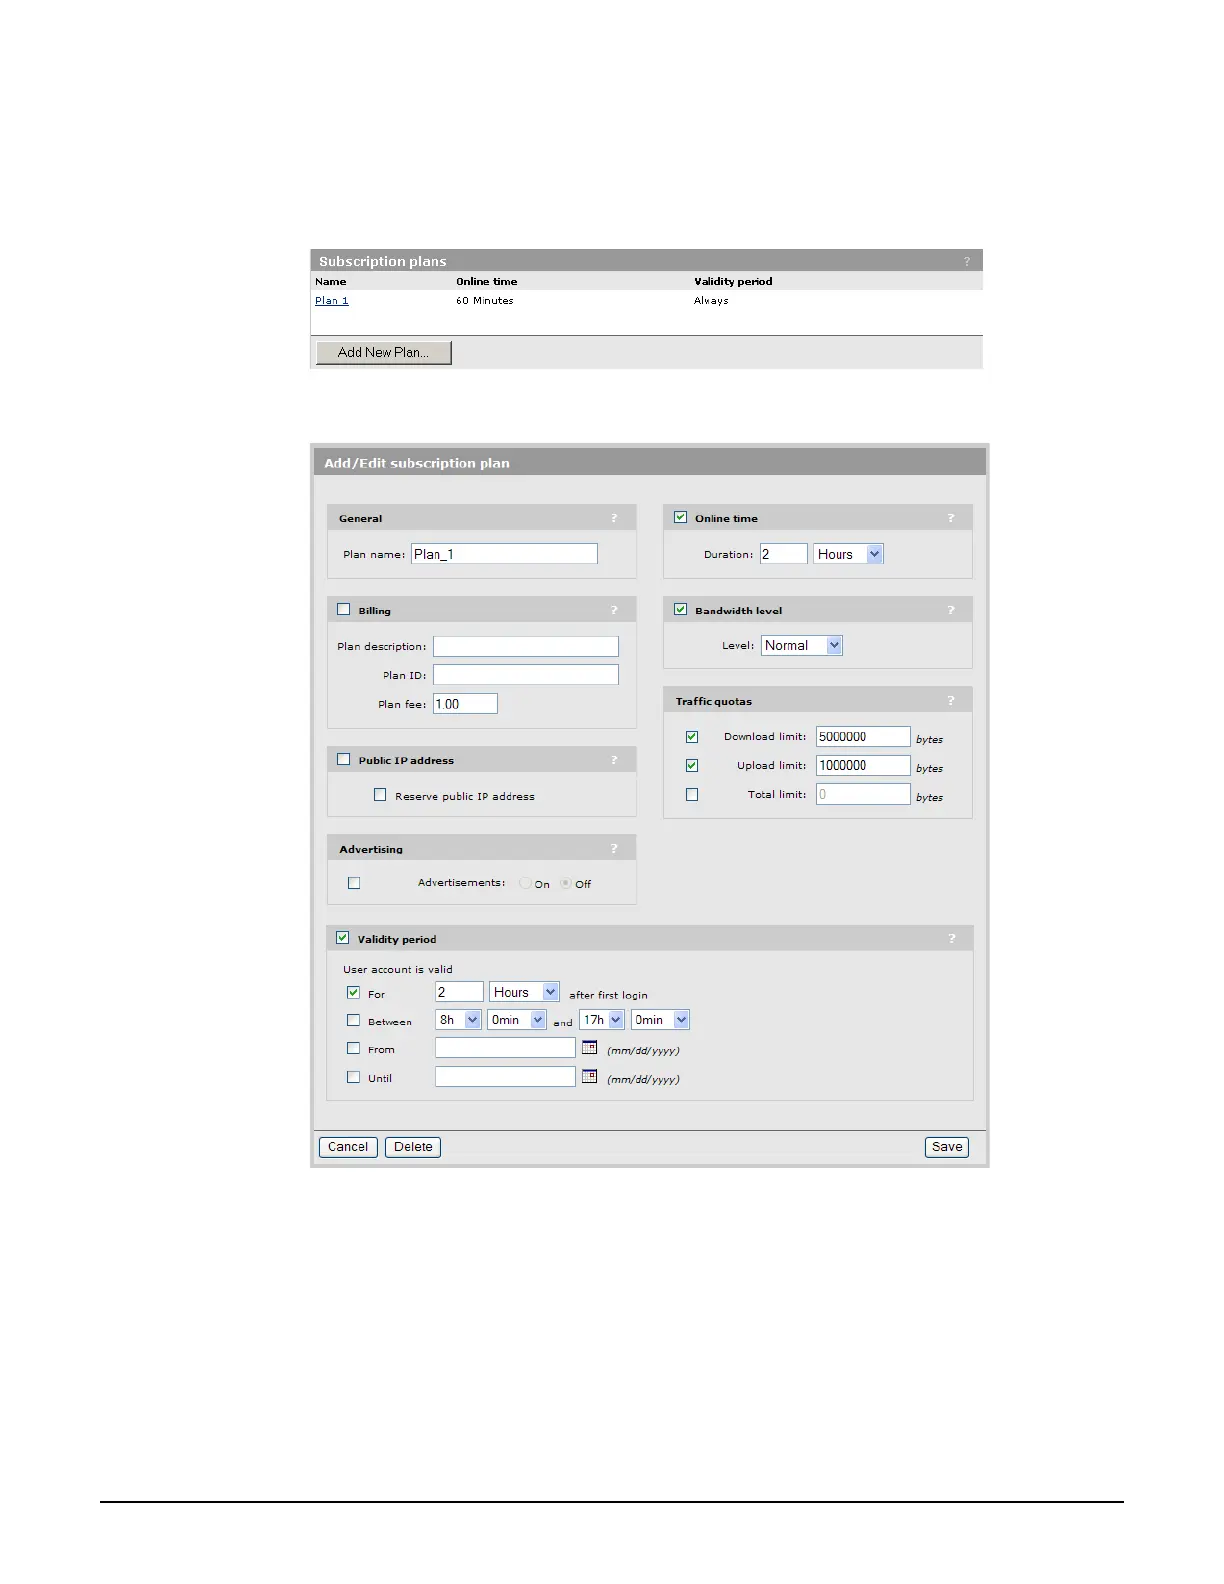Open help icon in Public IP address section
Screen dimensions: 1224x1584
(614, 760)
